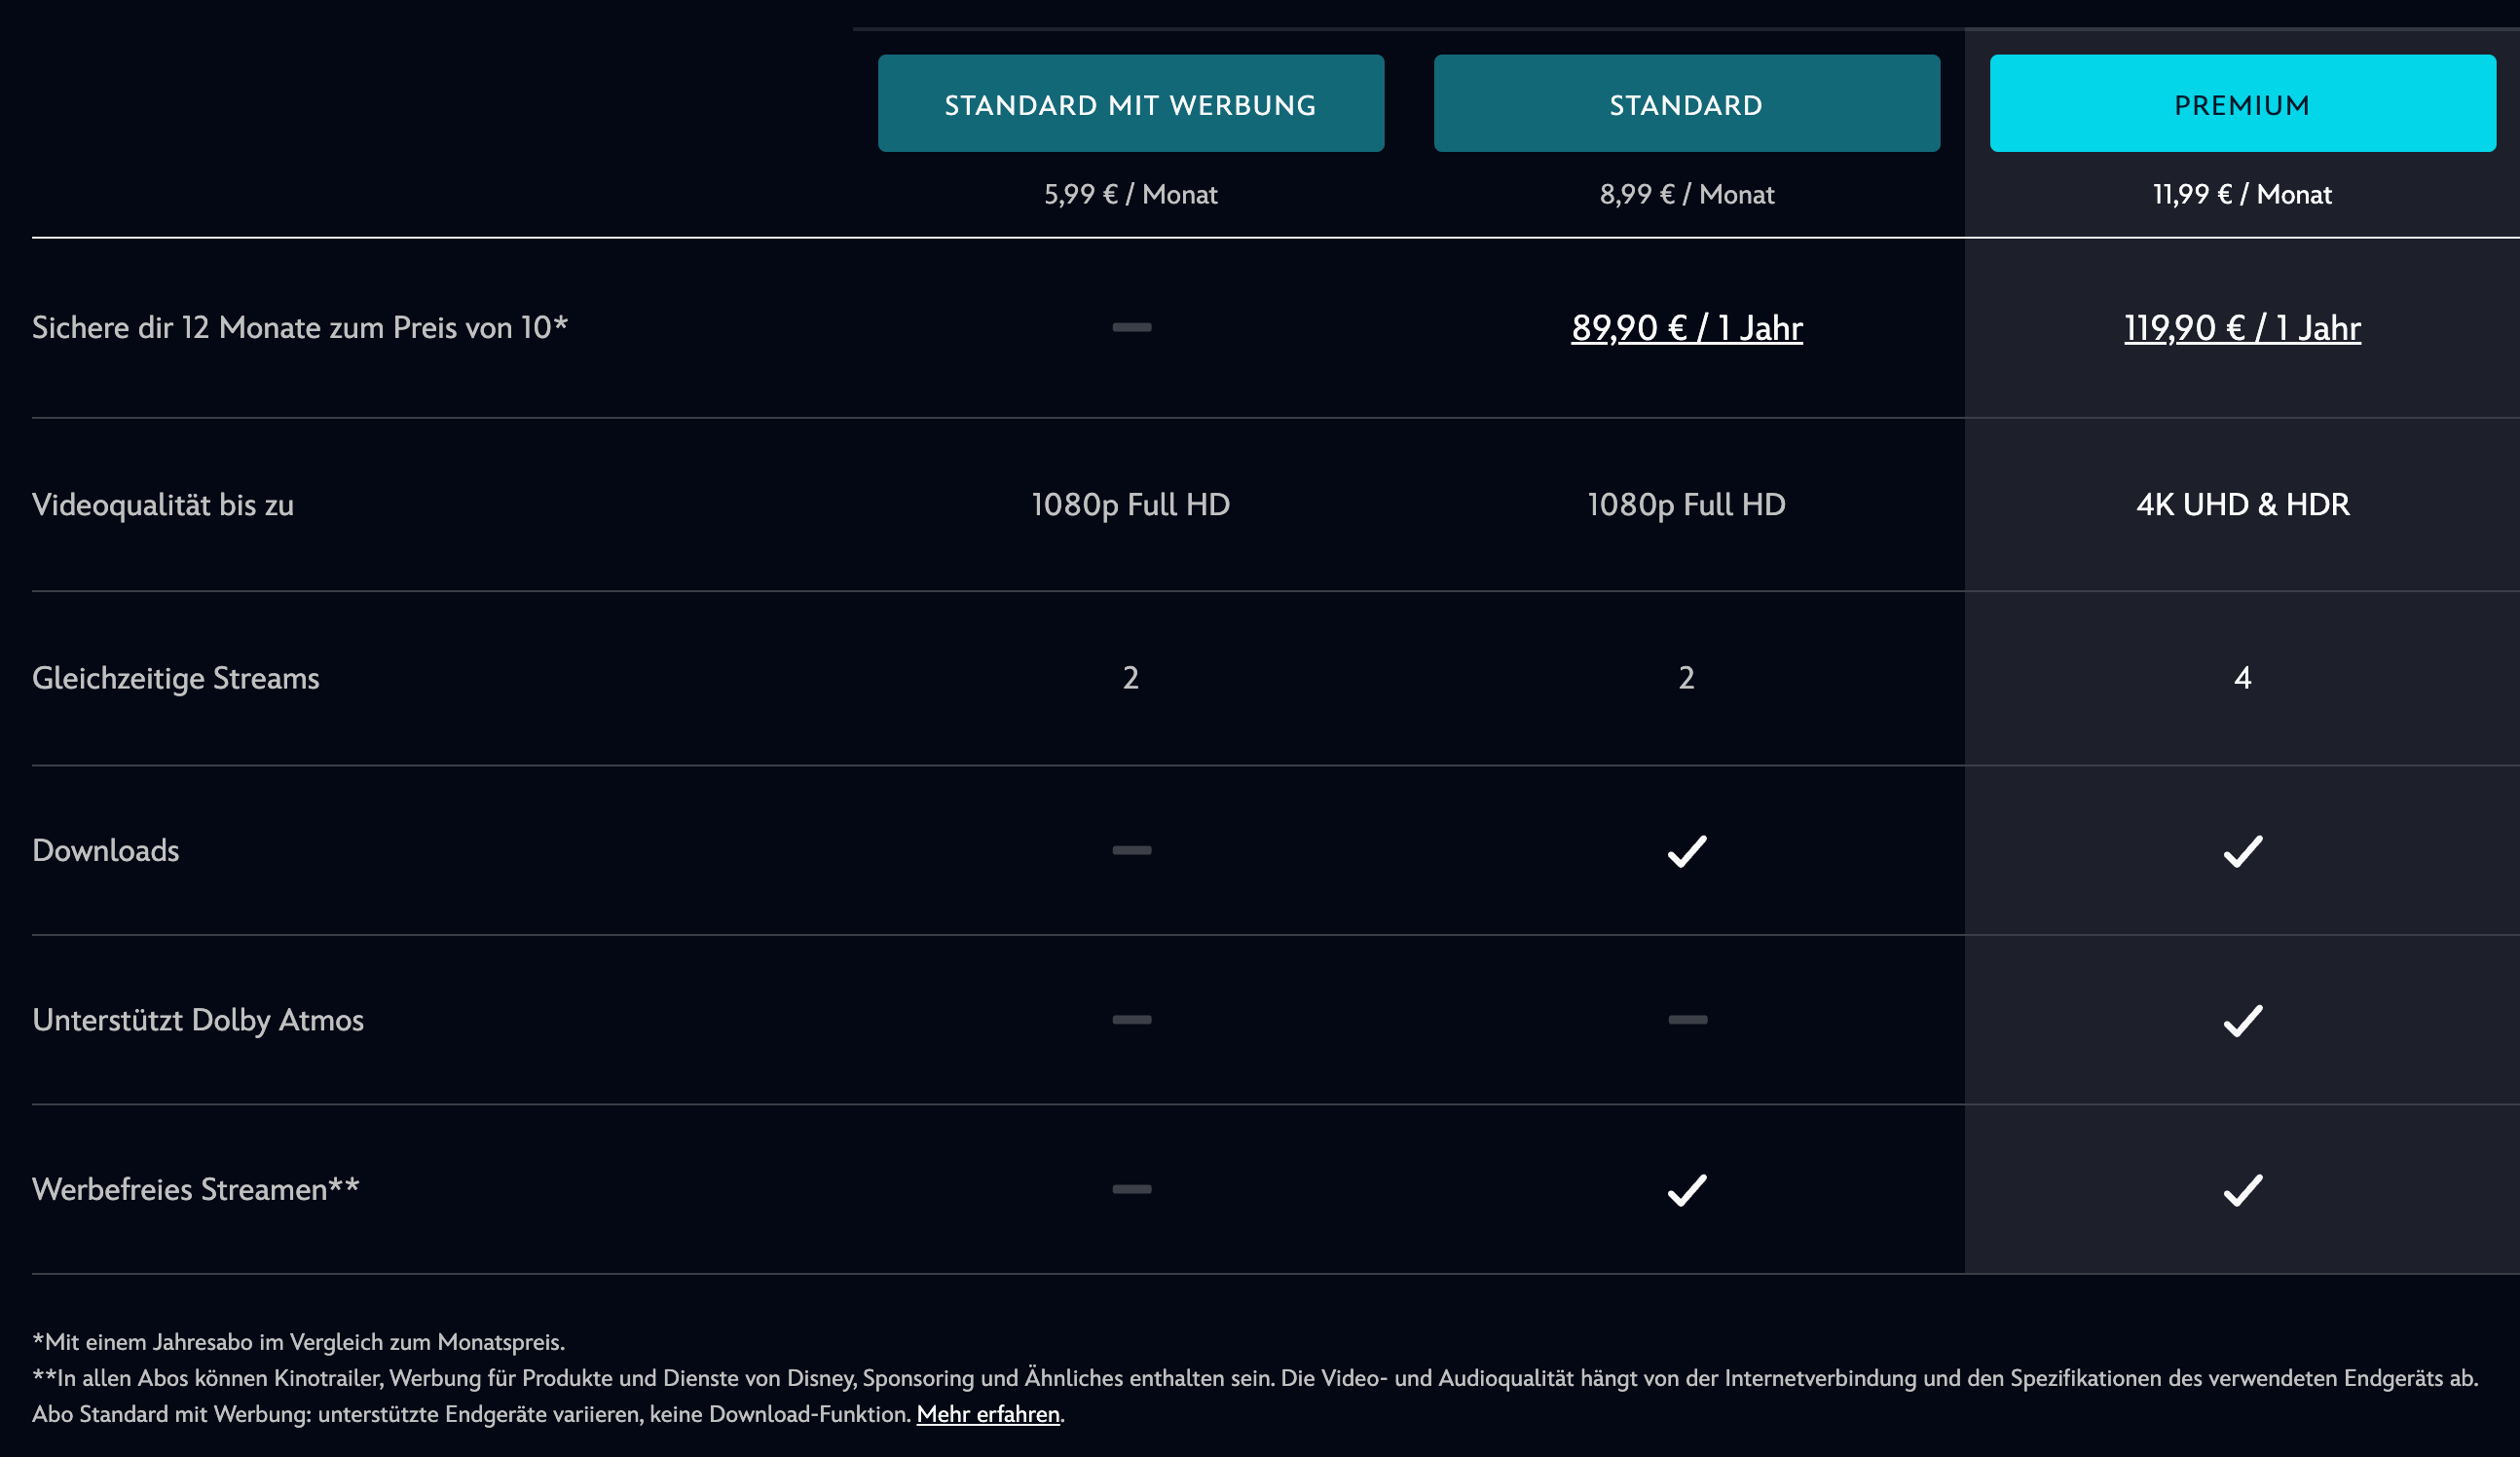The height and width of the screenshot is (1457, 2520).
Task: Click the Gleichzeitige Streams row label
Action: click(176, 678)
